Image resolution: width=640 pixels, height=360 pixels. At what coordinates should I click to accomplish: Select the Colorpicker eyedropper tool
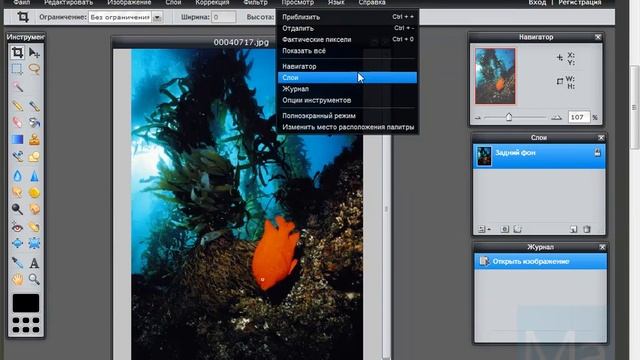point(17,262)
